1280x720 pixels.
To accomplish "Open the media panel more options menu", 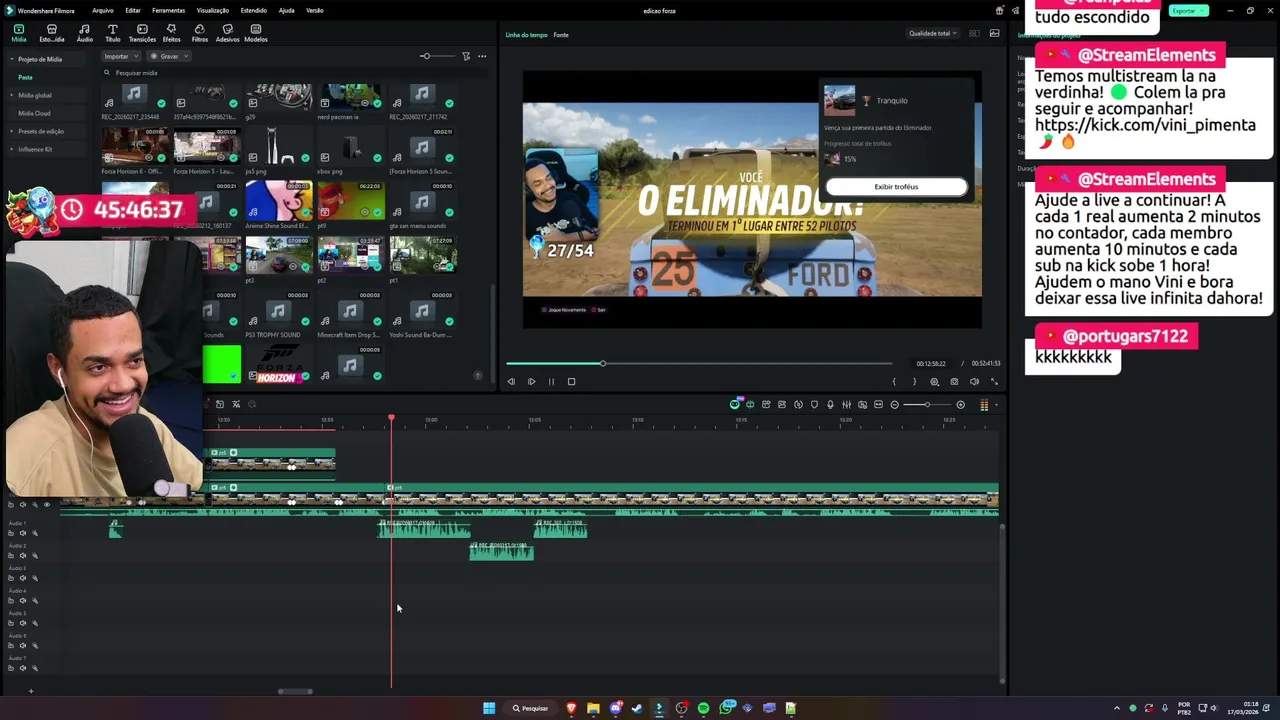I will [482, 56].
